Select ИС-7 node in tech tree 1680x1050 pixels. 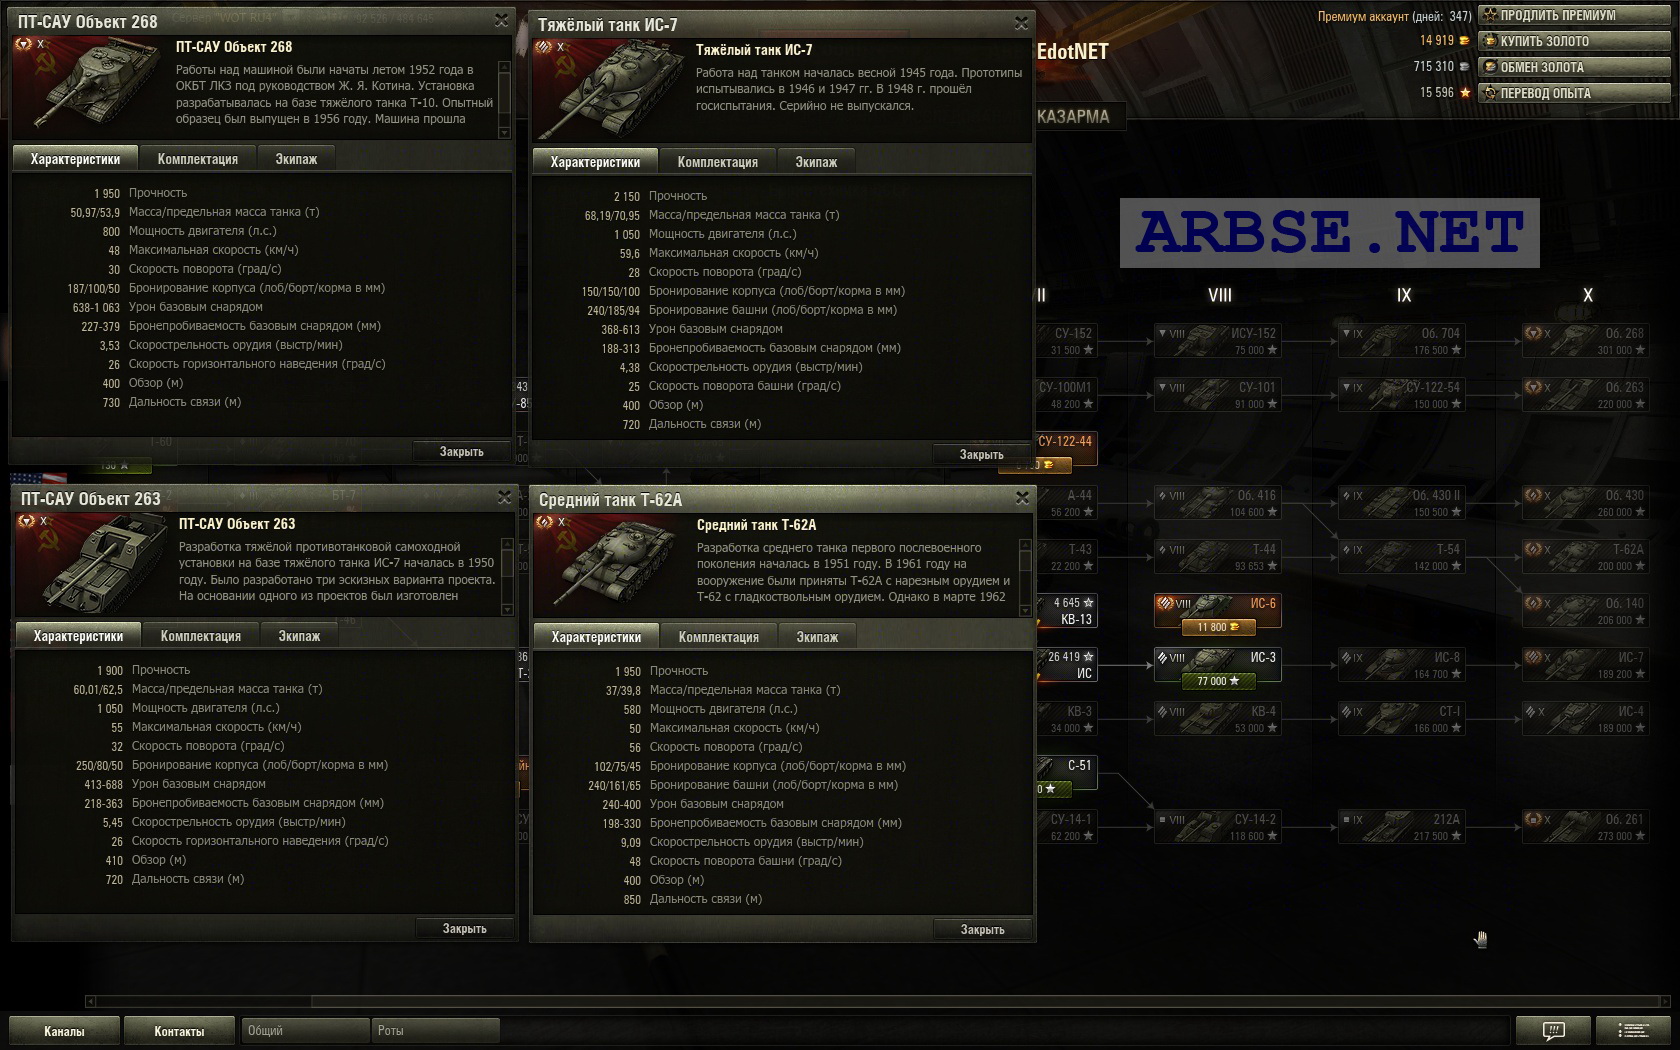coord(1585,665)
